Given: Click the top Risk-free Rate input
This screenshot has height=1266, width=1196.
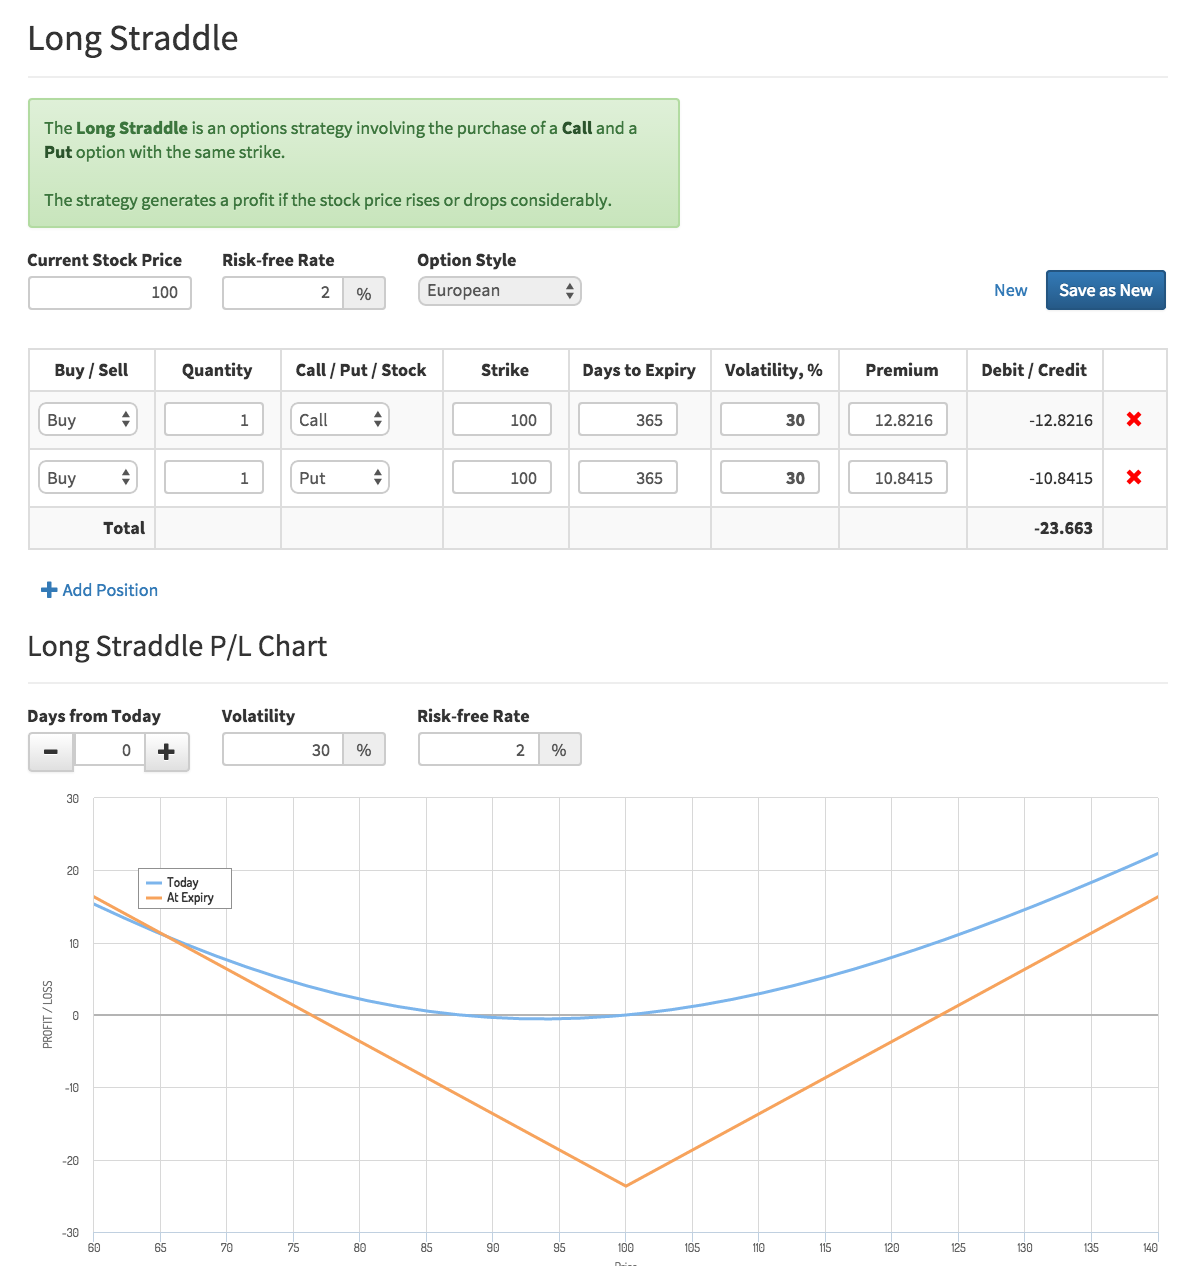Looking at the screenshot, I should click(x=283, y=293).
